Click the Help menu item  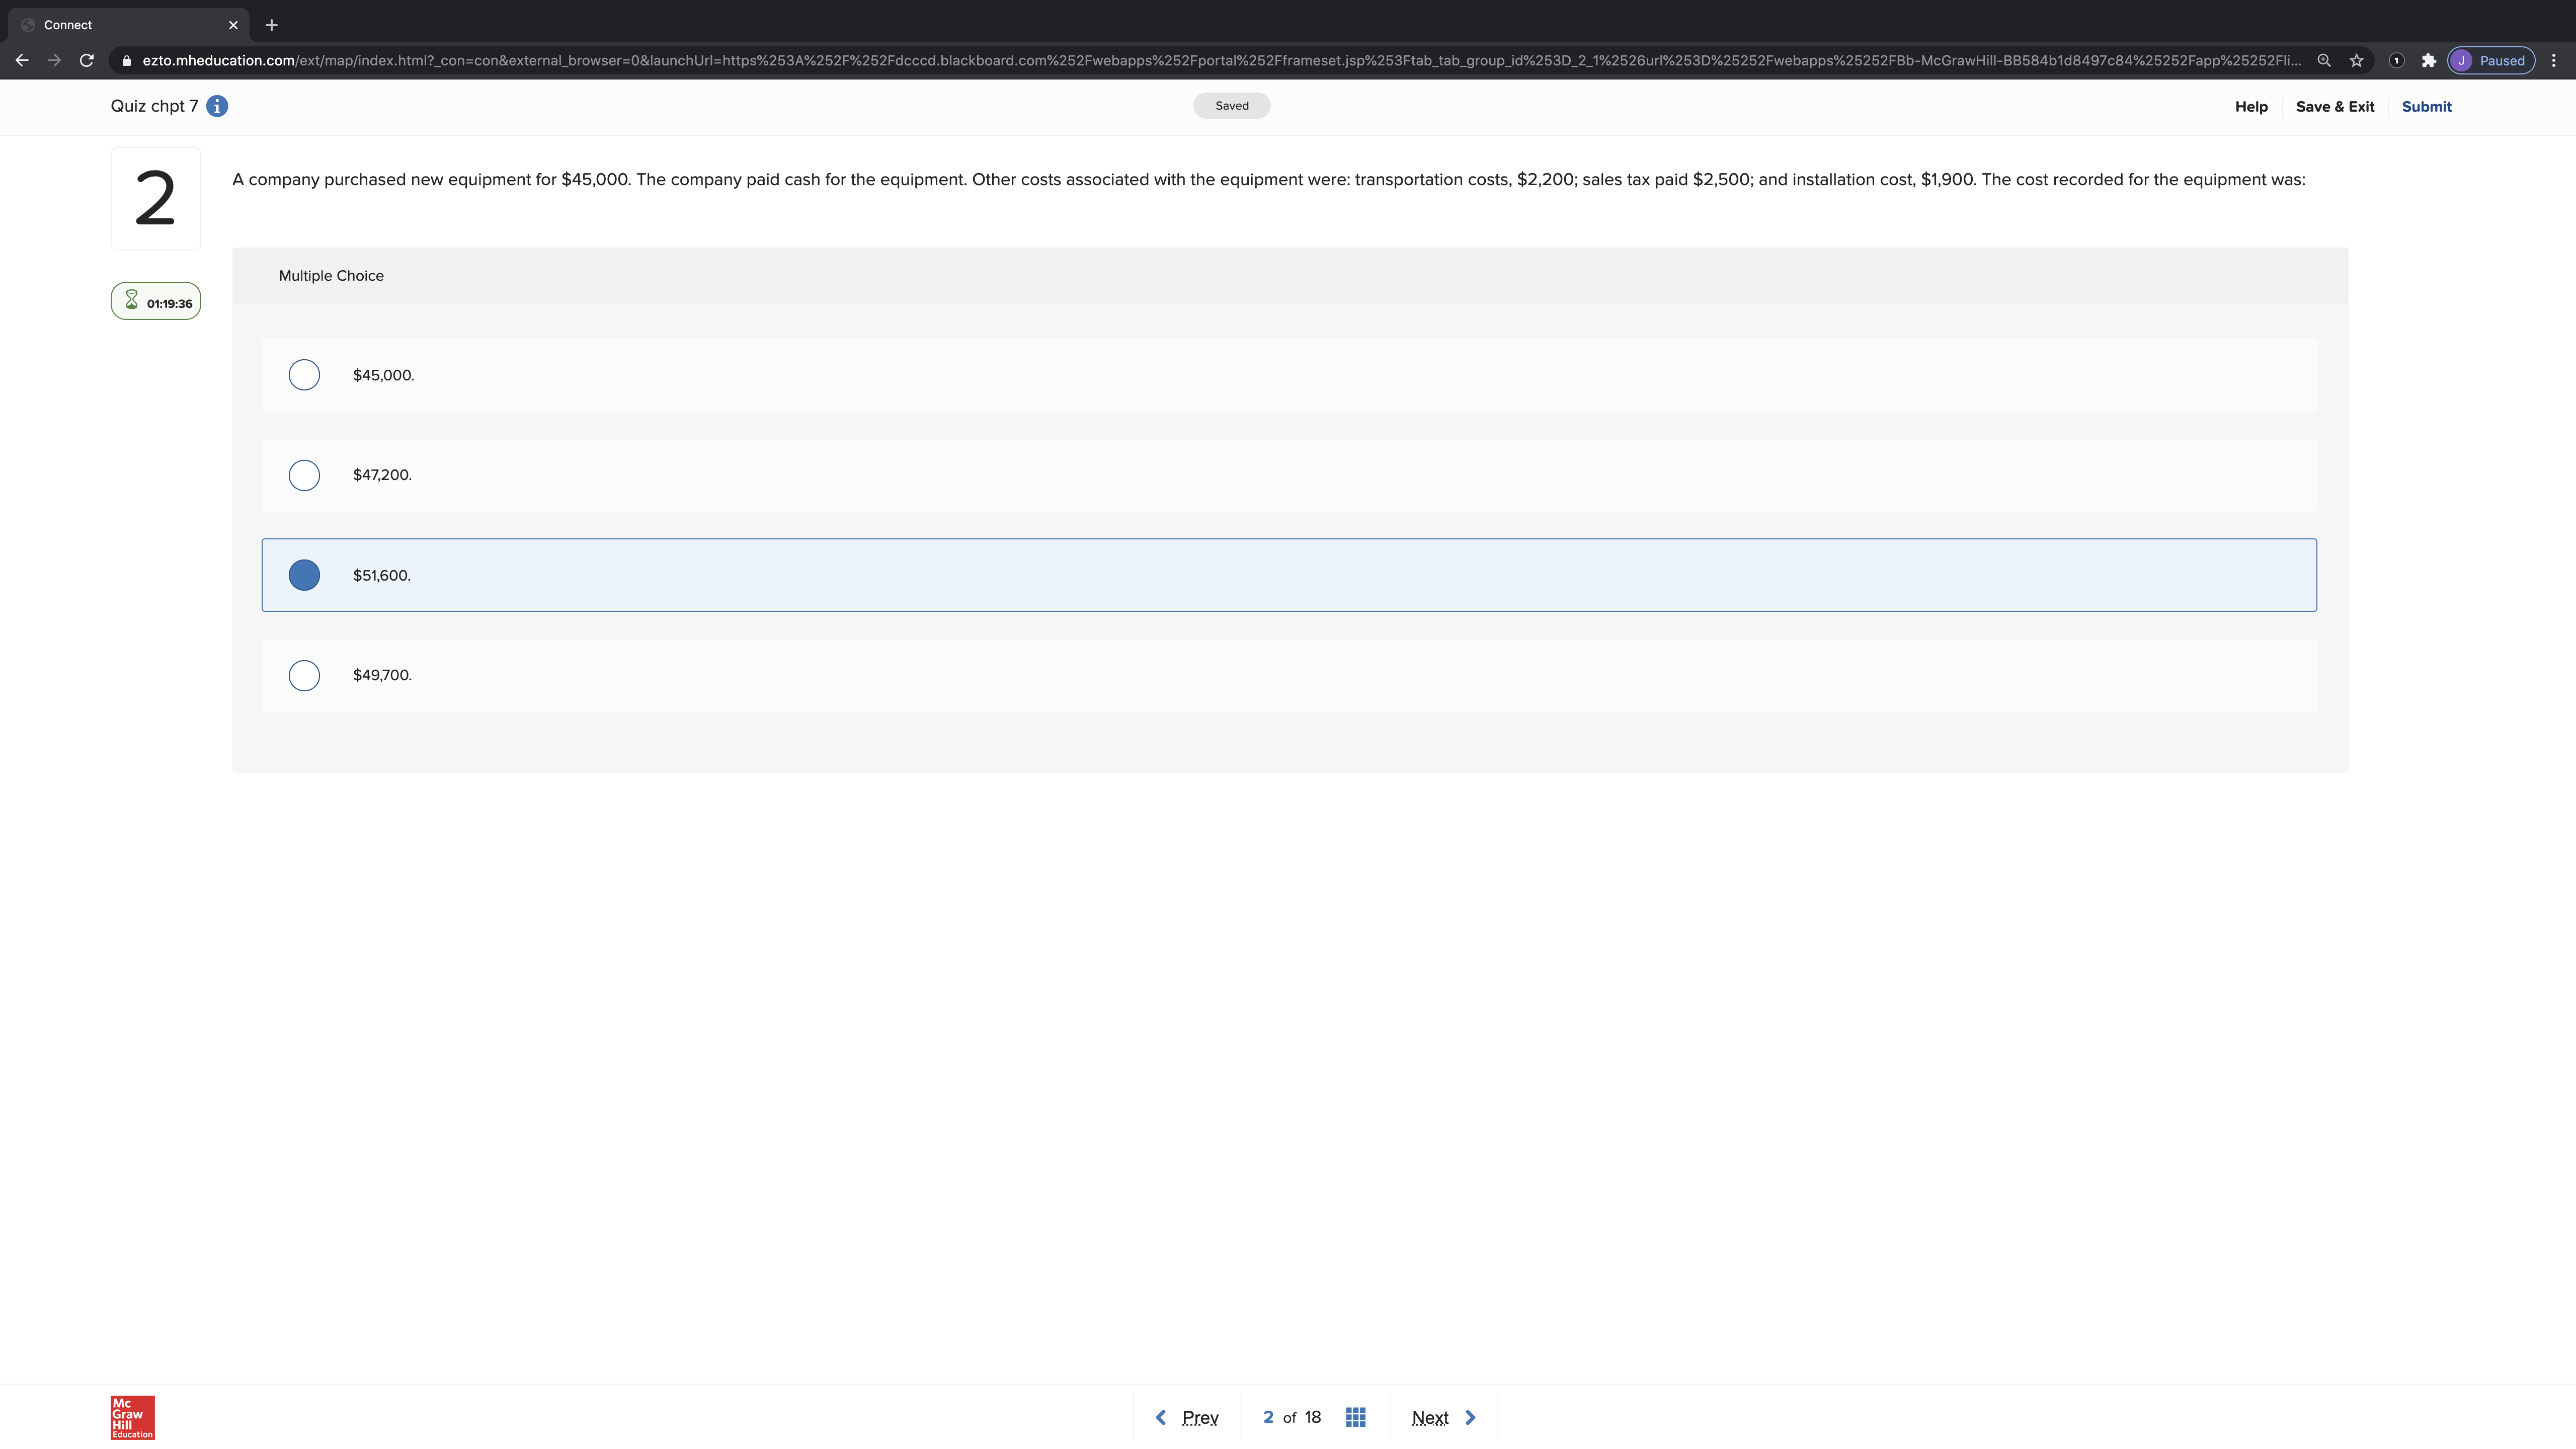tap(2251, 106)
